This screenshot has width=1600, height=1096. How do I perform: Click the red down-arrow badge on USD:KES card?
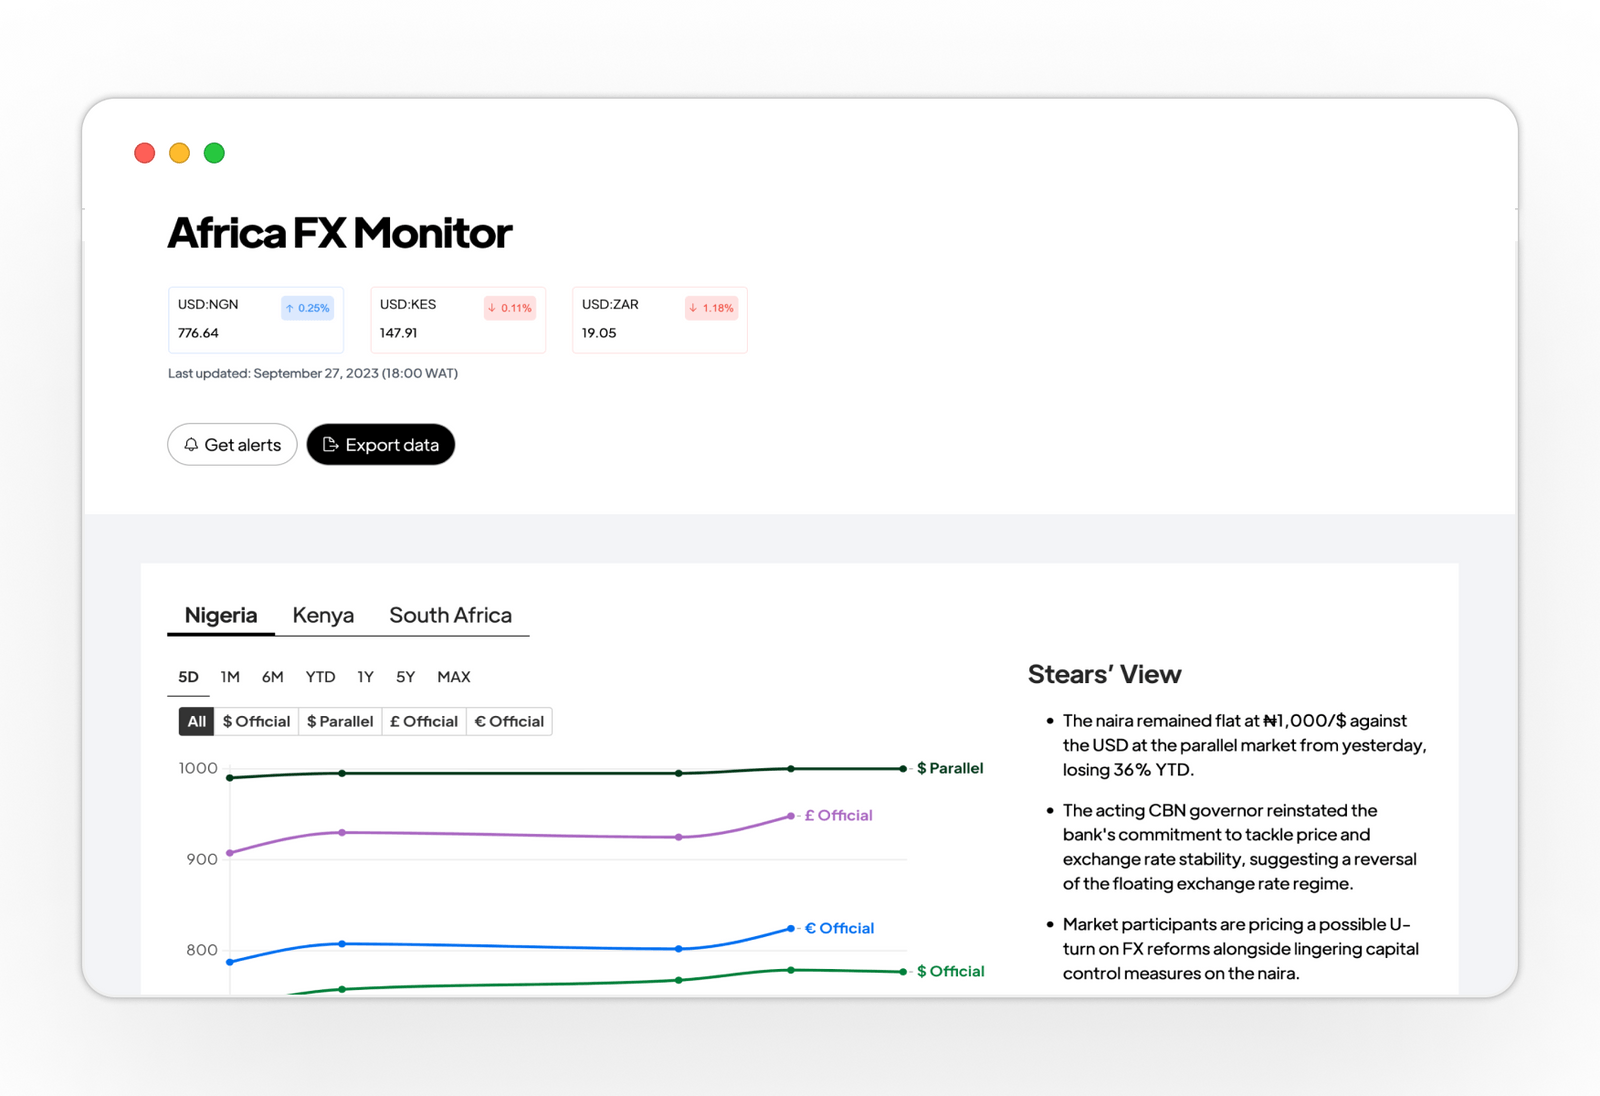510,308
